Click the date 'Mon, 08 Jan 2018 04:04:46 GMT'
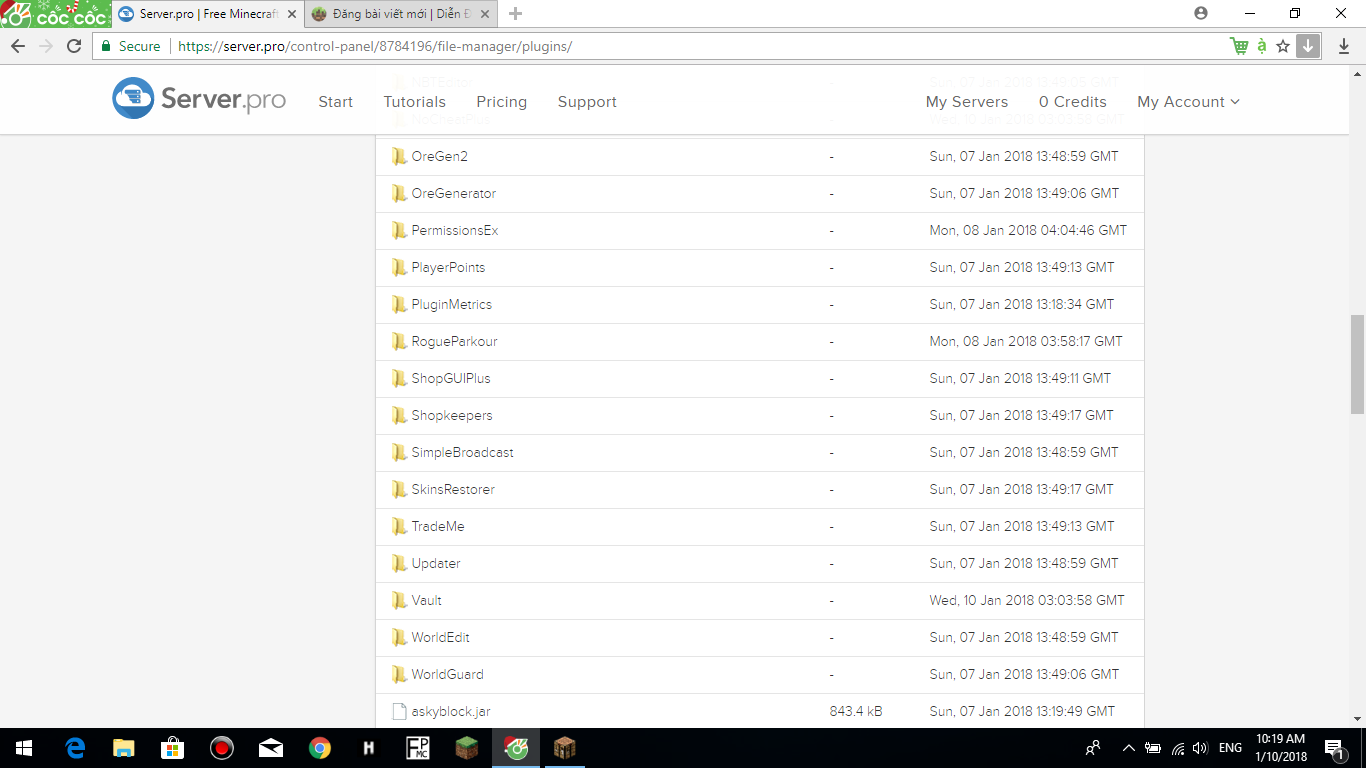This screenshot has height=768, width=1366. click(1028, 230)
